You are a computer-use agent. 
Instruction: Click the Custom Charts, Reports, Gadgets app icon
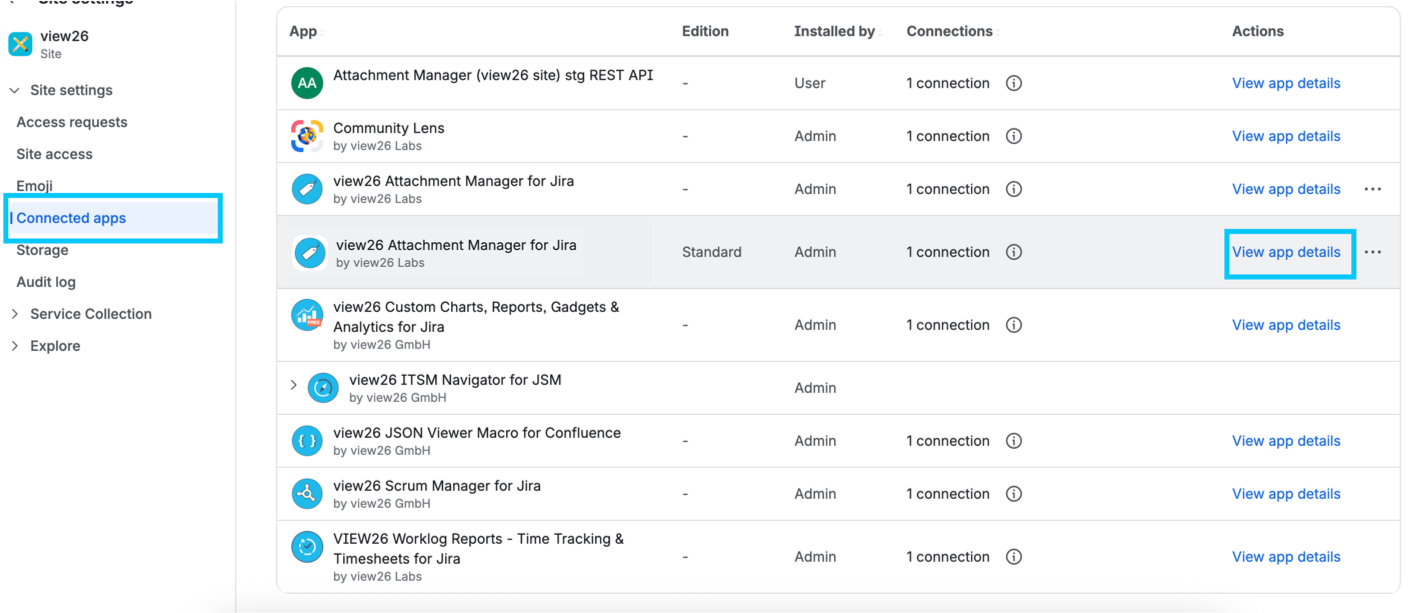[x=307, y=315]
